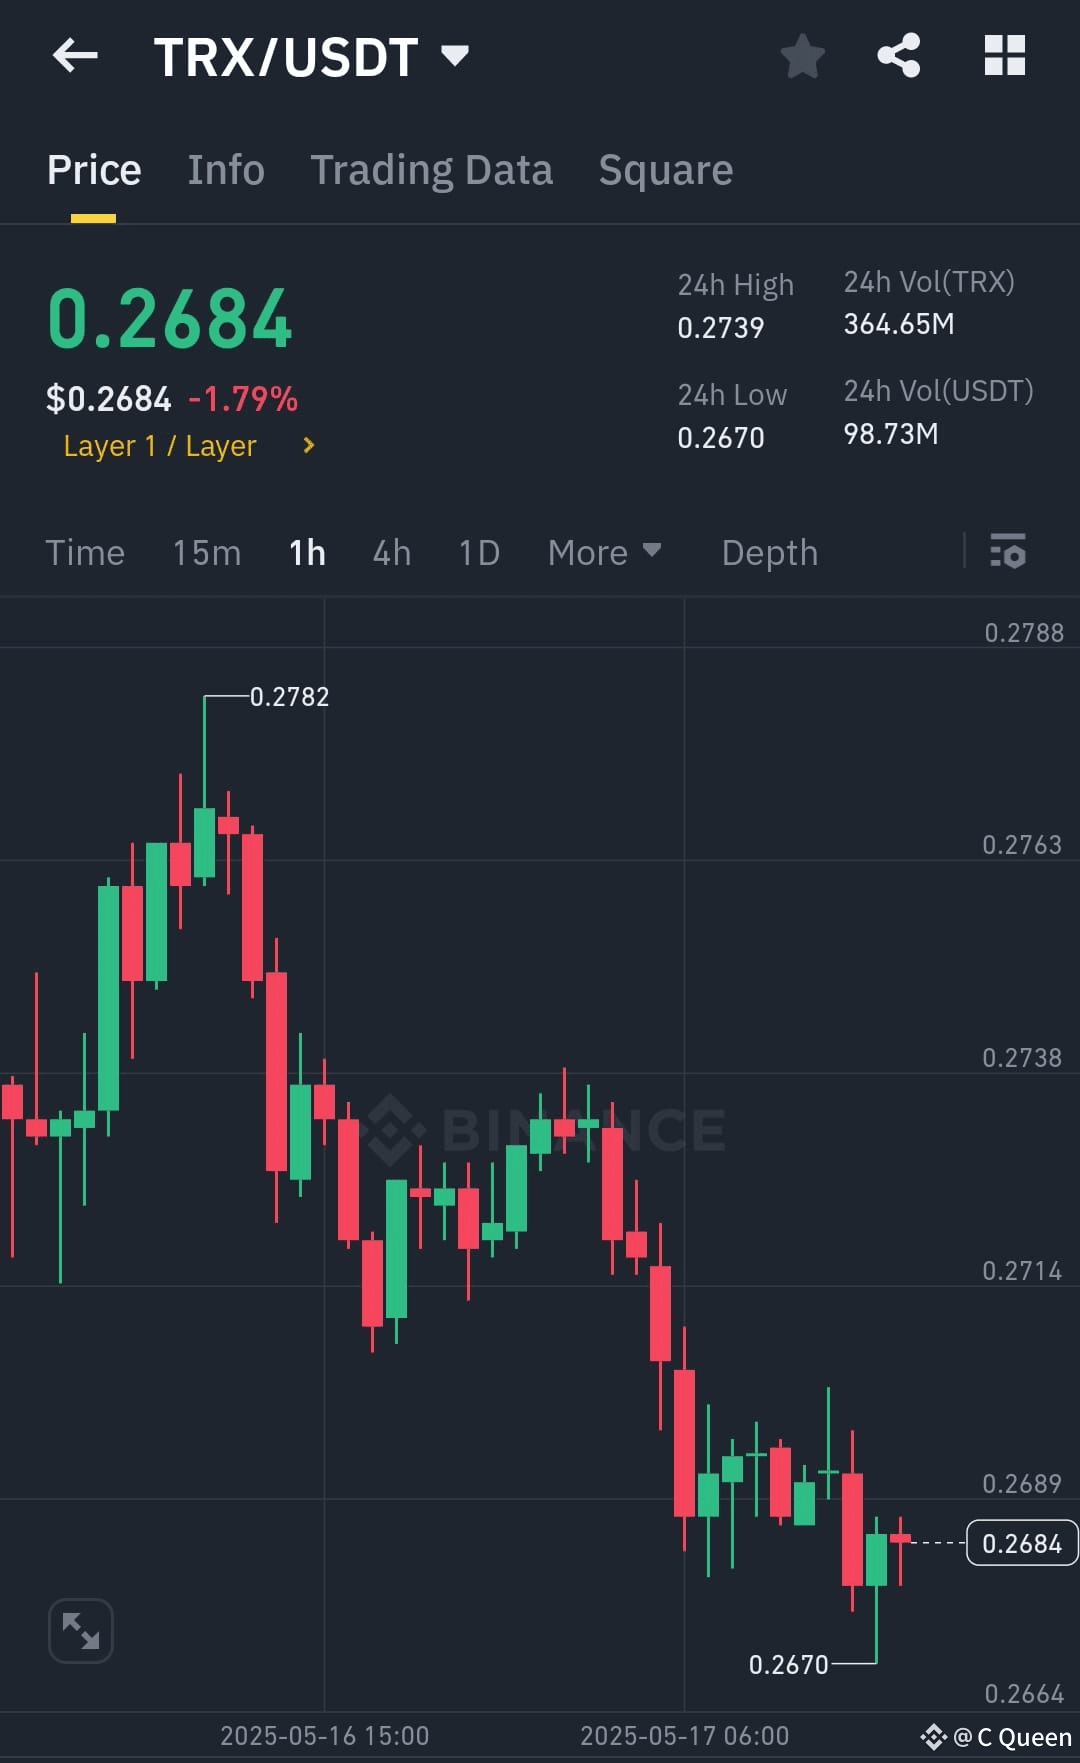Select the 4h timeframe
The width and height of the screenshot is (1080, 1763).
[x=391, y=552]
